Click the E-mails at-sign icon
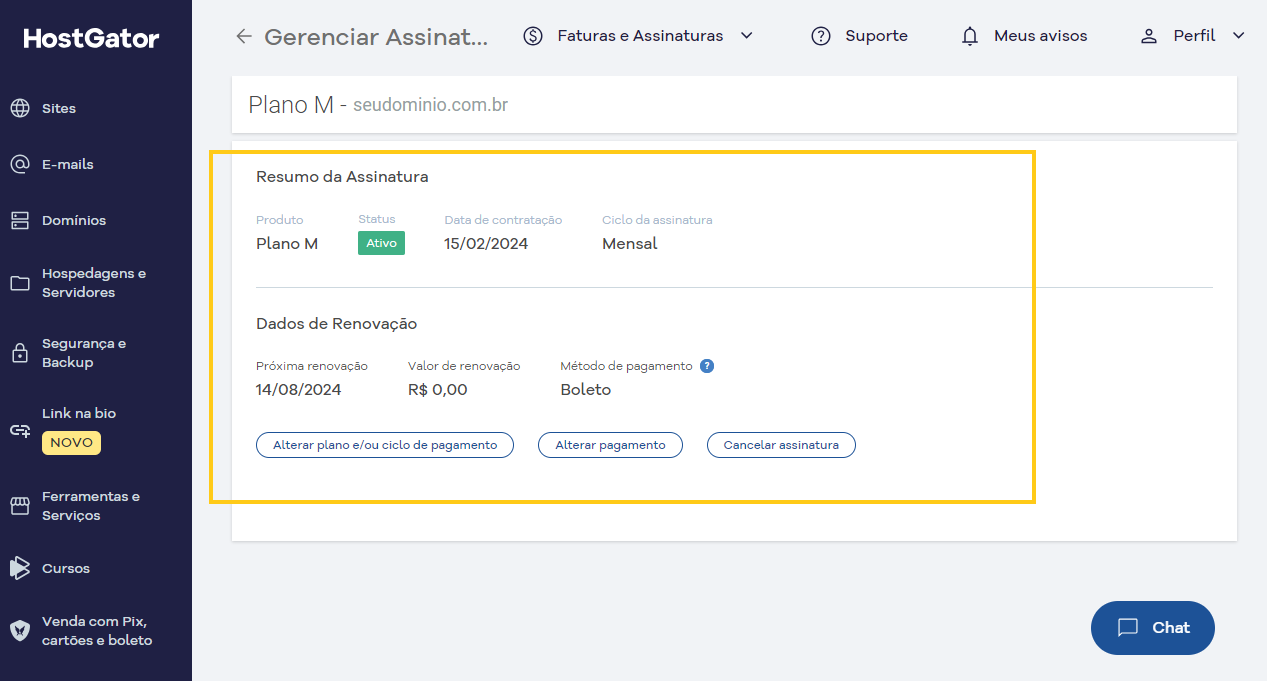 (20, 164)
